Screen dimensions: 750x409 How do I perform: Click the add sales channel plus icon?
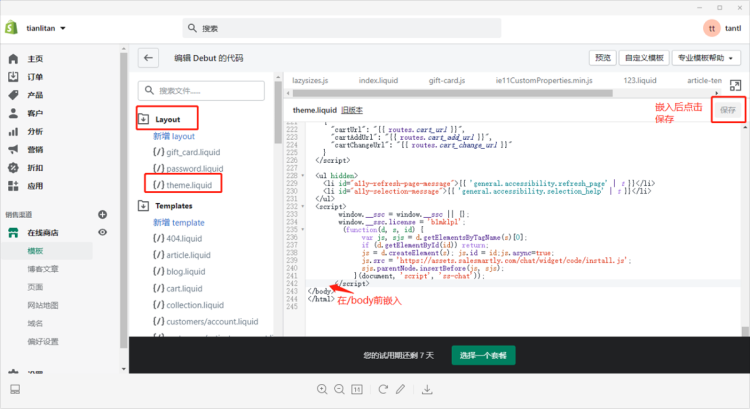(x=102, y=214)
